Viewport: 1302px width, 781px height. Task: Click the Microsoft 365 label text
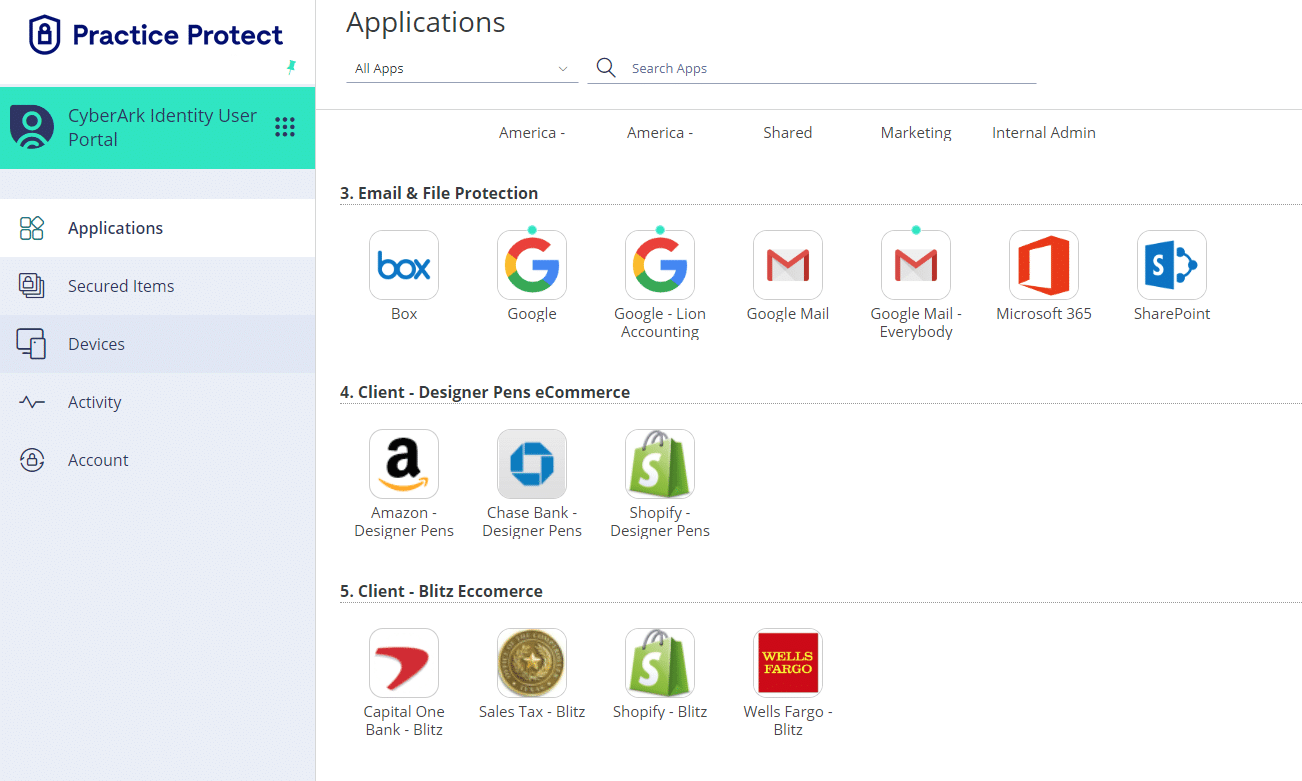pyautogui.click(x=1044, y=313)
